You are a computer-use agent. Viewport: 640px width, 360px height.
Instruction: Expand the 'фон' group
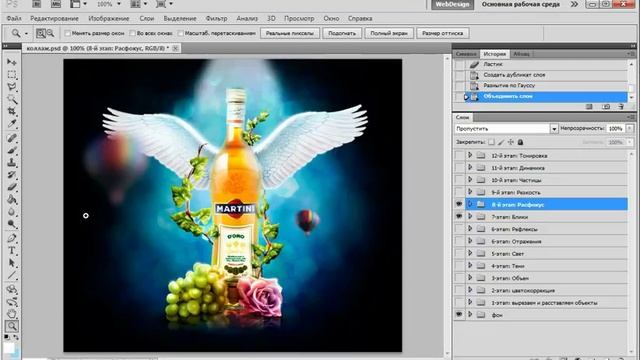[x=470, y=314]
